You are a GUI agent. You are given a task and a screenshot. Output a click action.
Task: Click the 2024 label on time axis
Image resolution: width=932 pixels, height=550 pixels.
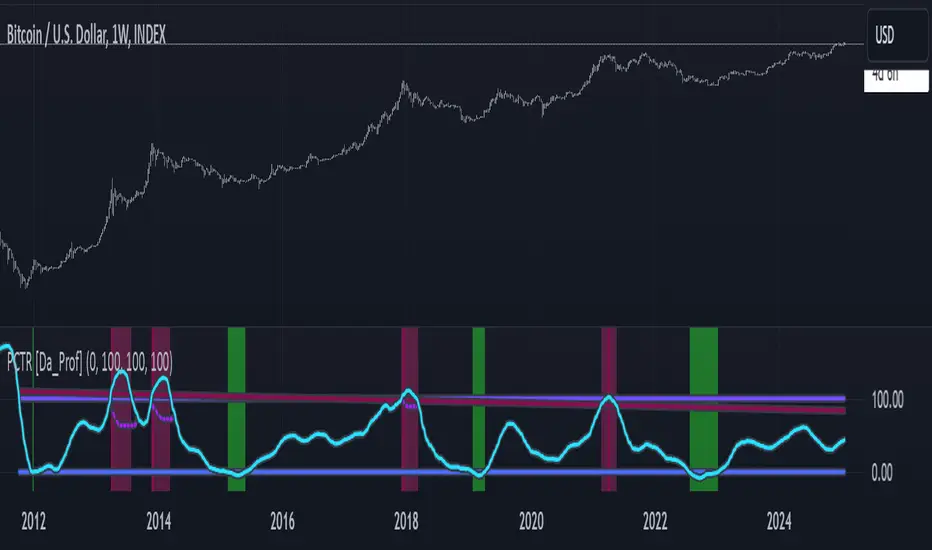click(x=779, y=521)
